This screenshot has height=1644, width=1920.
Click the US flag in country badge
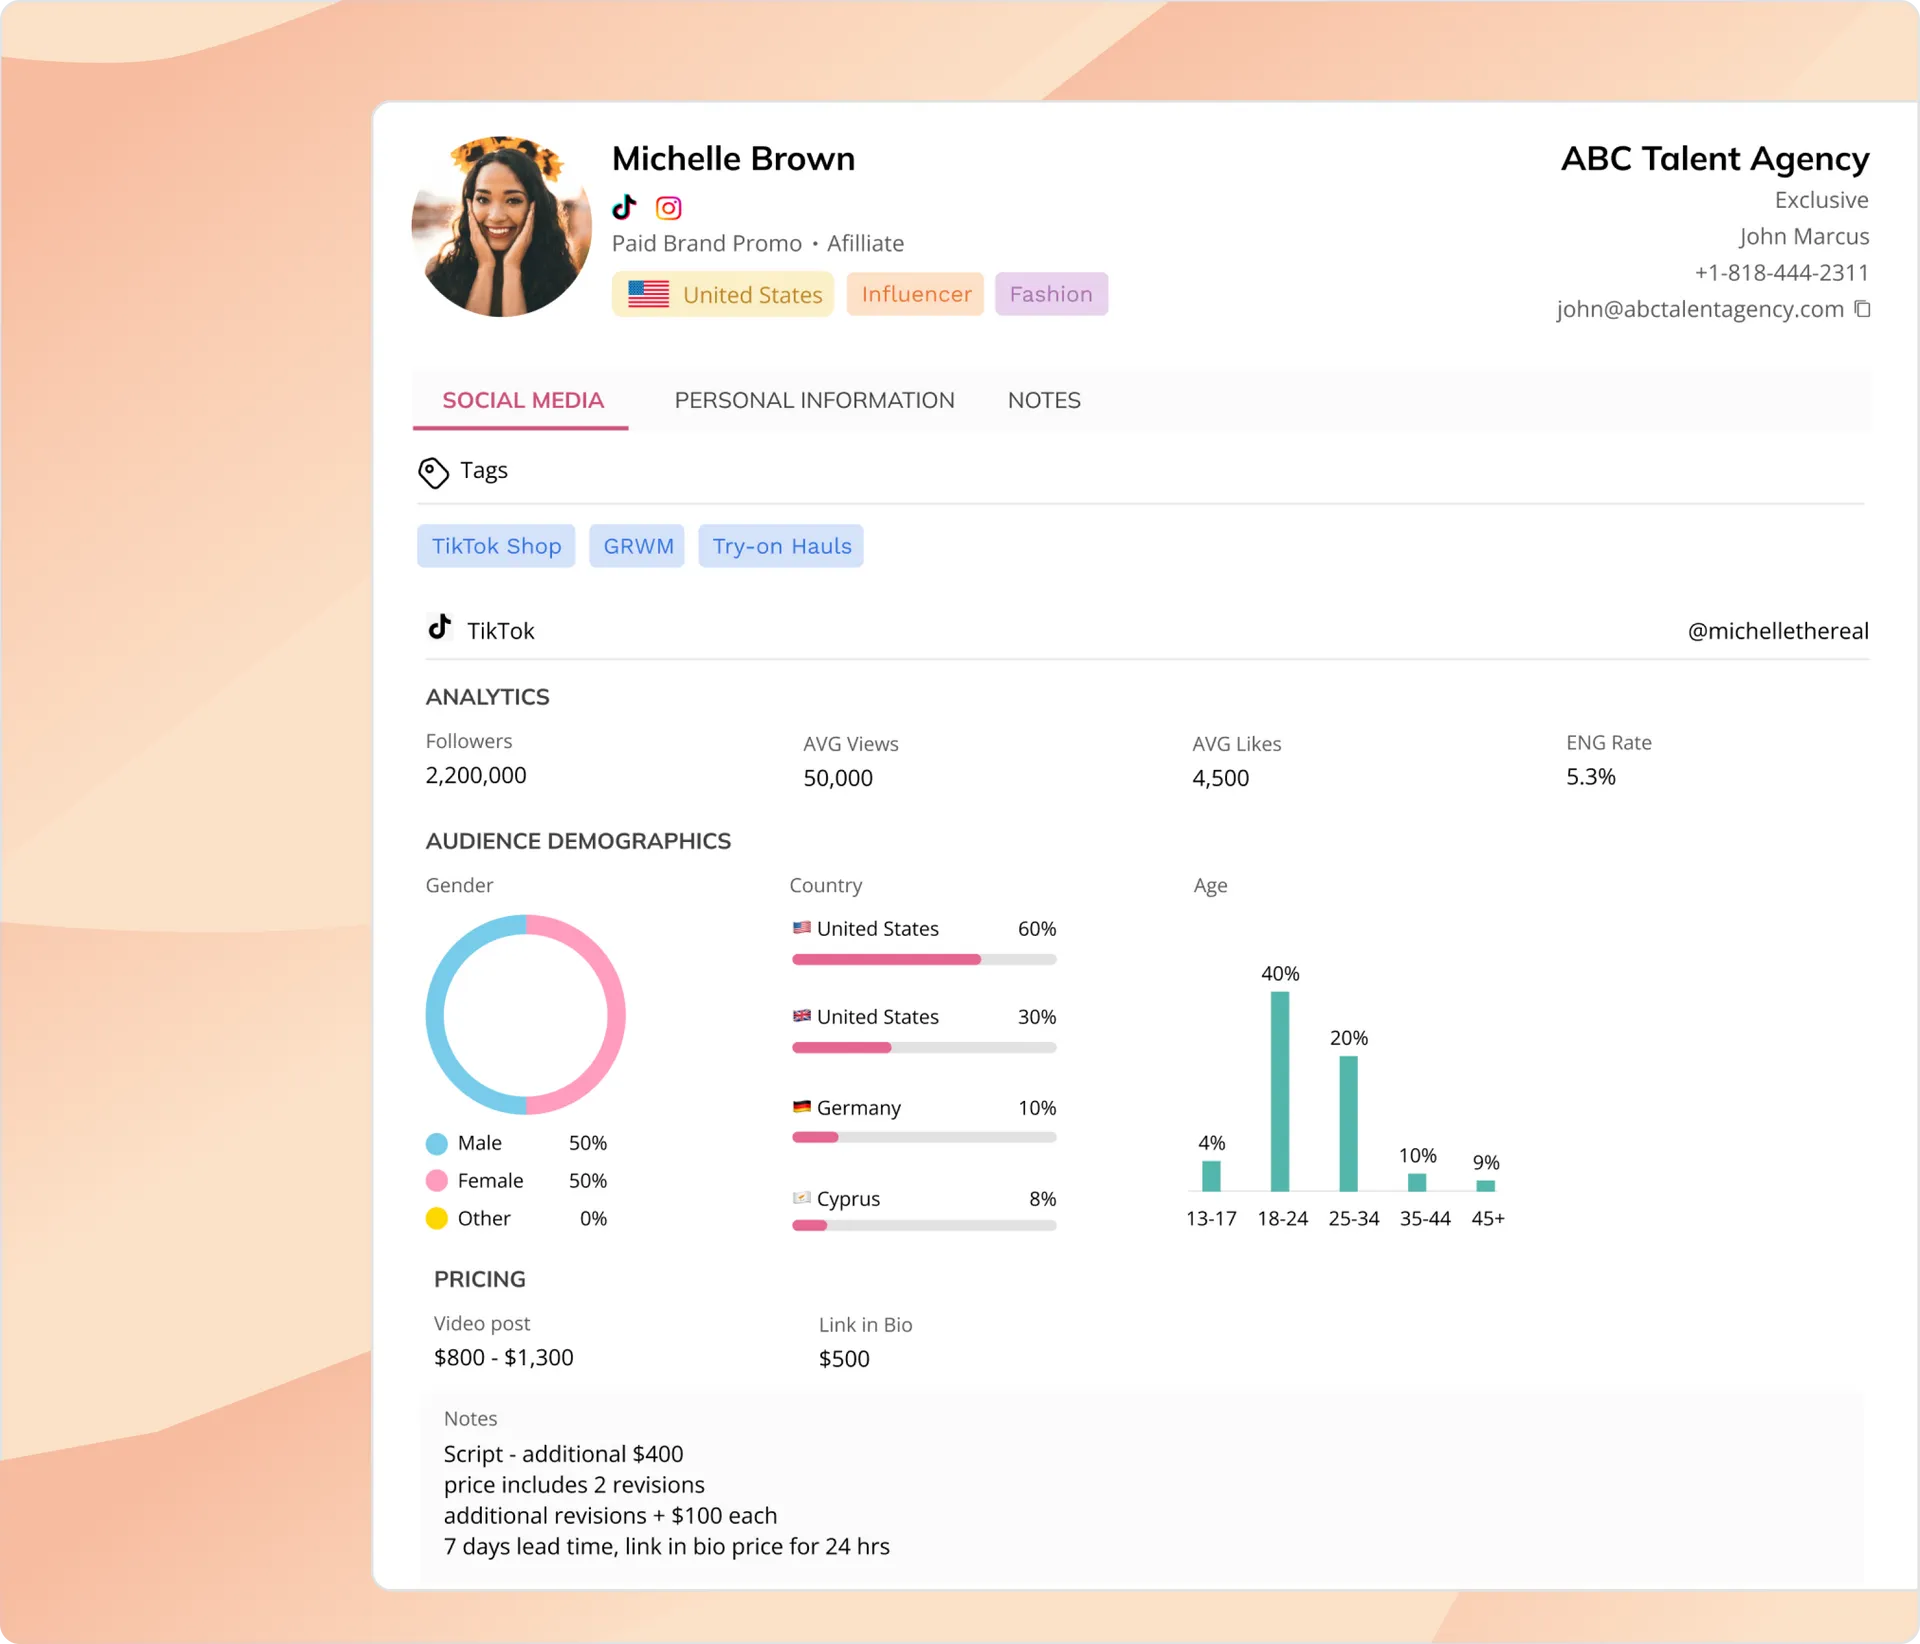tap(648, 294)
